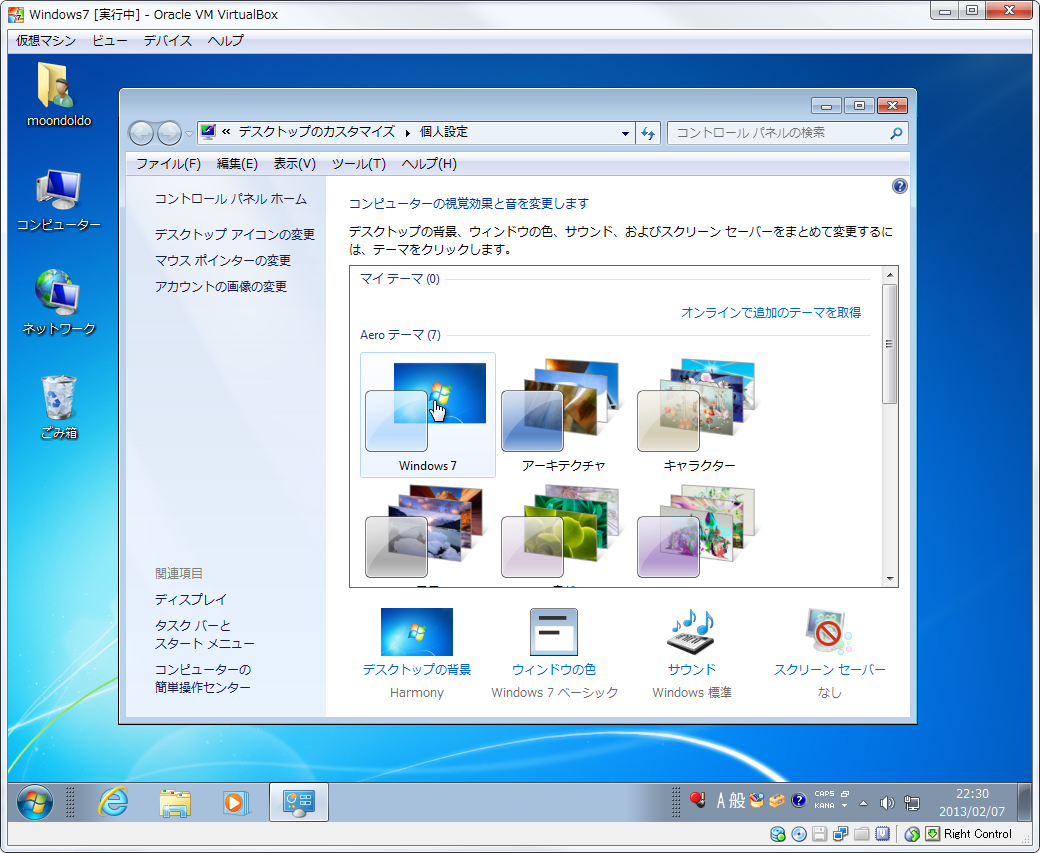Click the コントロール パネルの検索 search field
This screenshot has height=853, width=1040.
(x=778, y=133)
